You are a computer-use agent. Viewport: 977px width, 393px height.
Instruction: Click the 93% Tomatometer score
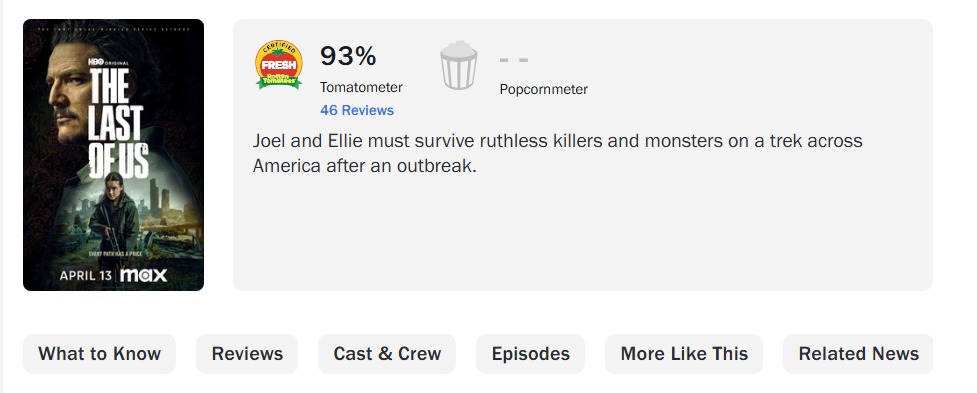pos(348,57)
